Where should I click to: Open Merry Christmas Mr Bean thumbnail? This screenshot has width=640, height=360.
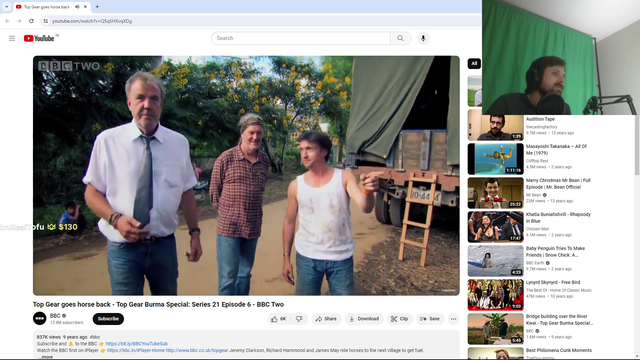(x=496, y=193)
